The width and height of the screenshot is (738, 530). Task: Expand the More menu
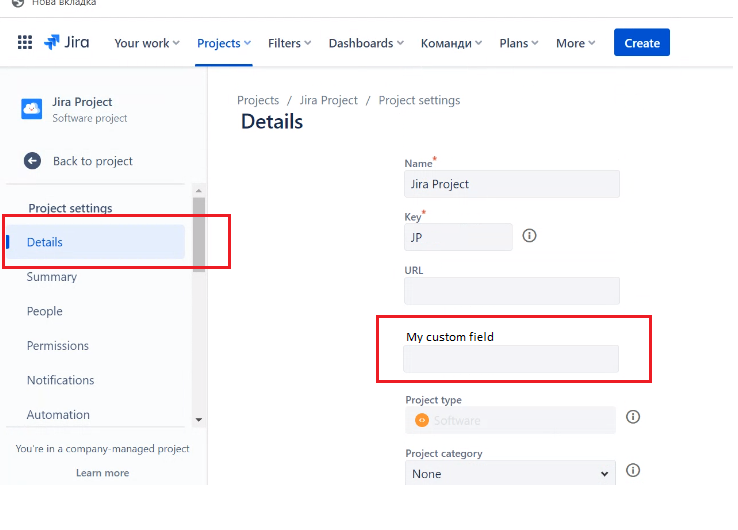click(x=576, y=43)
